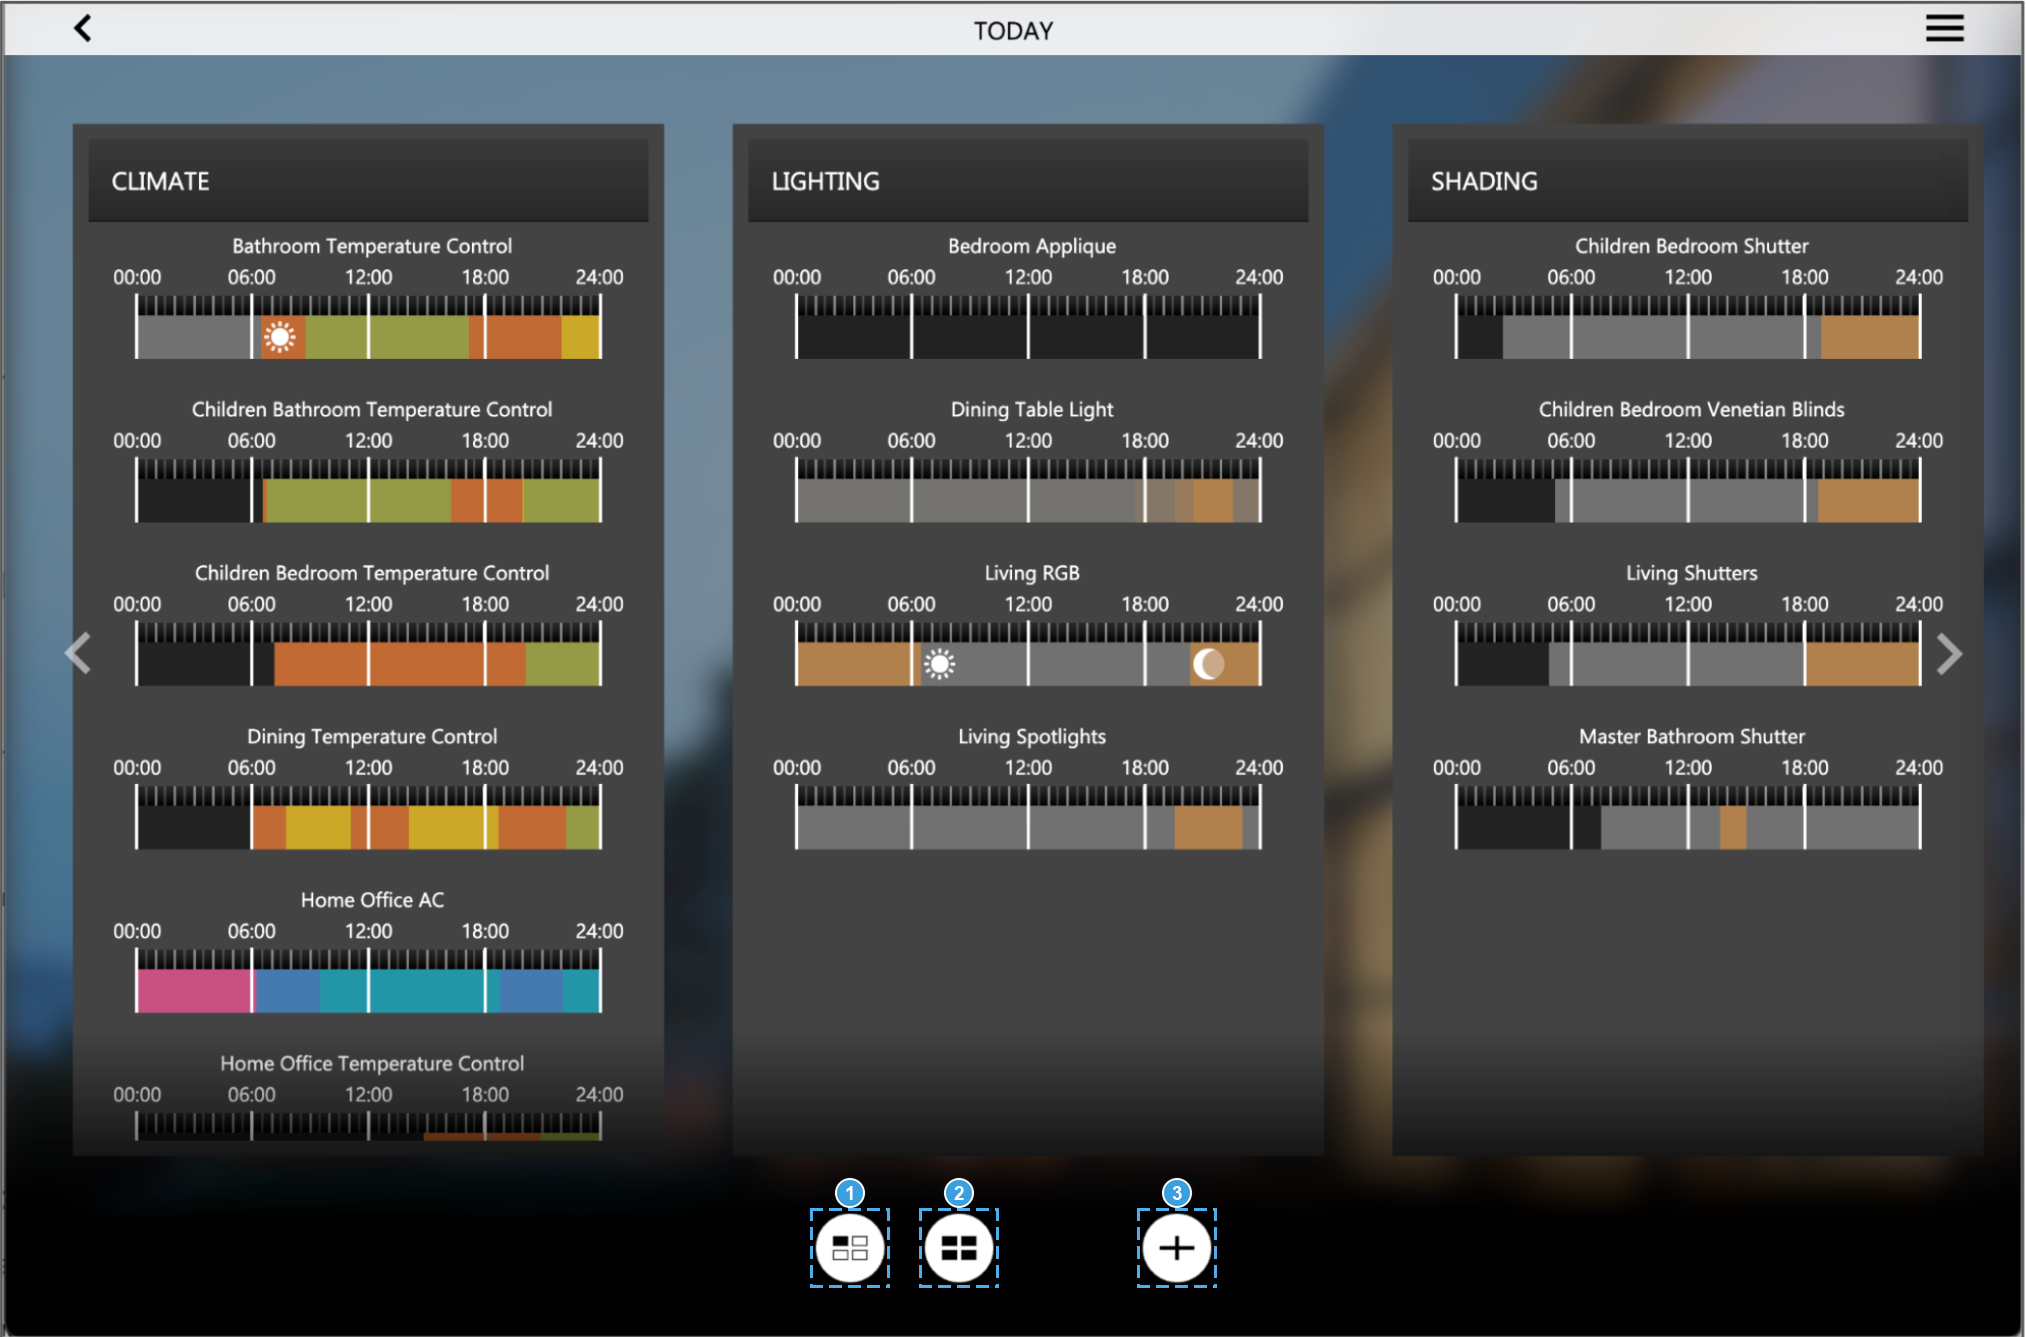Open the LIGHTING panel header
Screen dimensions: 2026x1337
[1028, 181]
